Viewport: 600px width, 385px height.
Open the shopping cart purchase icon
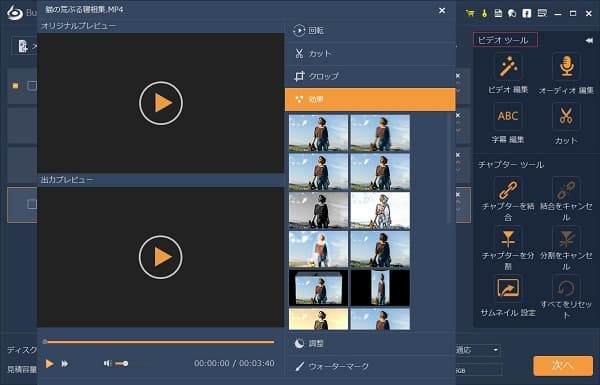pyautogui.click(x=470, y=13)
